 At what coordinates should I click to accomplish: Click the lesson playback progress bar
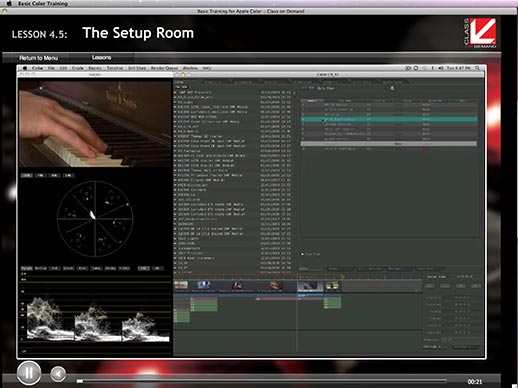(x=262, y=381)
